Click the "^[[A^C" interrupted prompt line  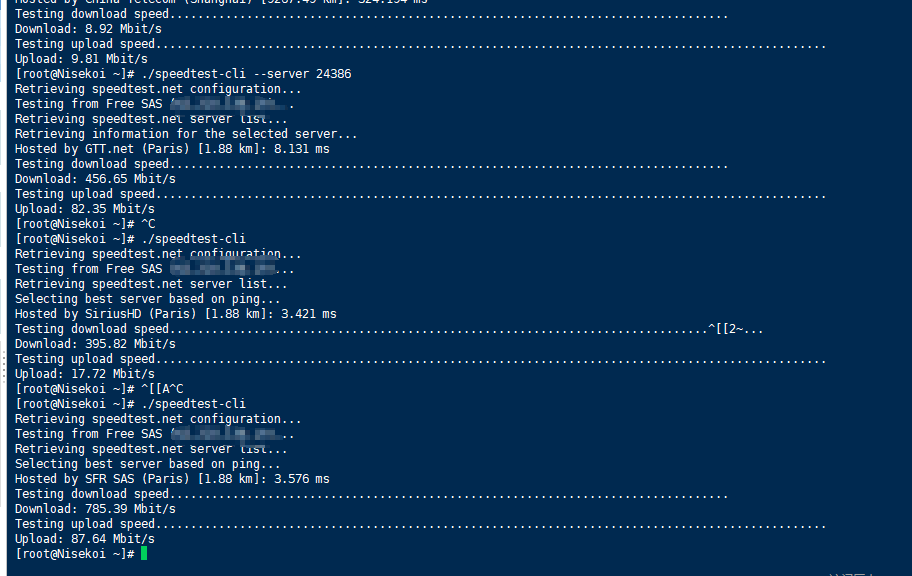(x=162, y=389)
